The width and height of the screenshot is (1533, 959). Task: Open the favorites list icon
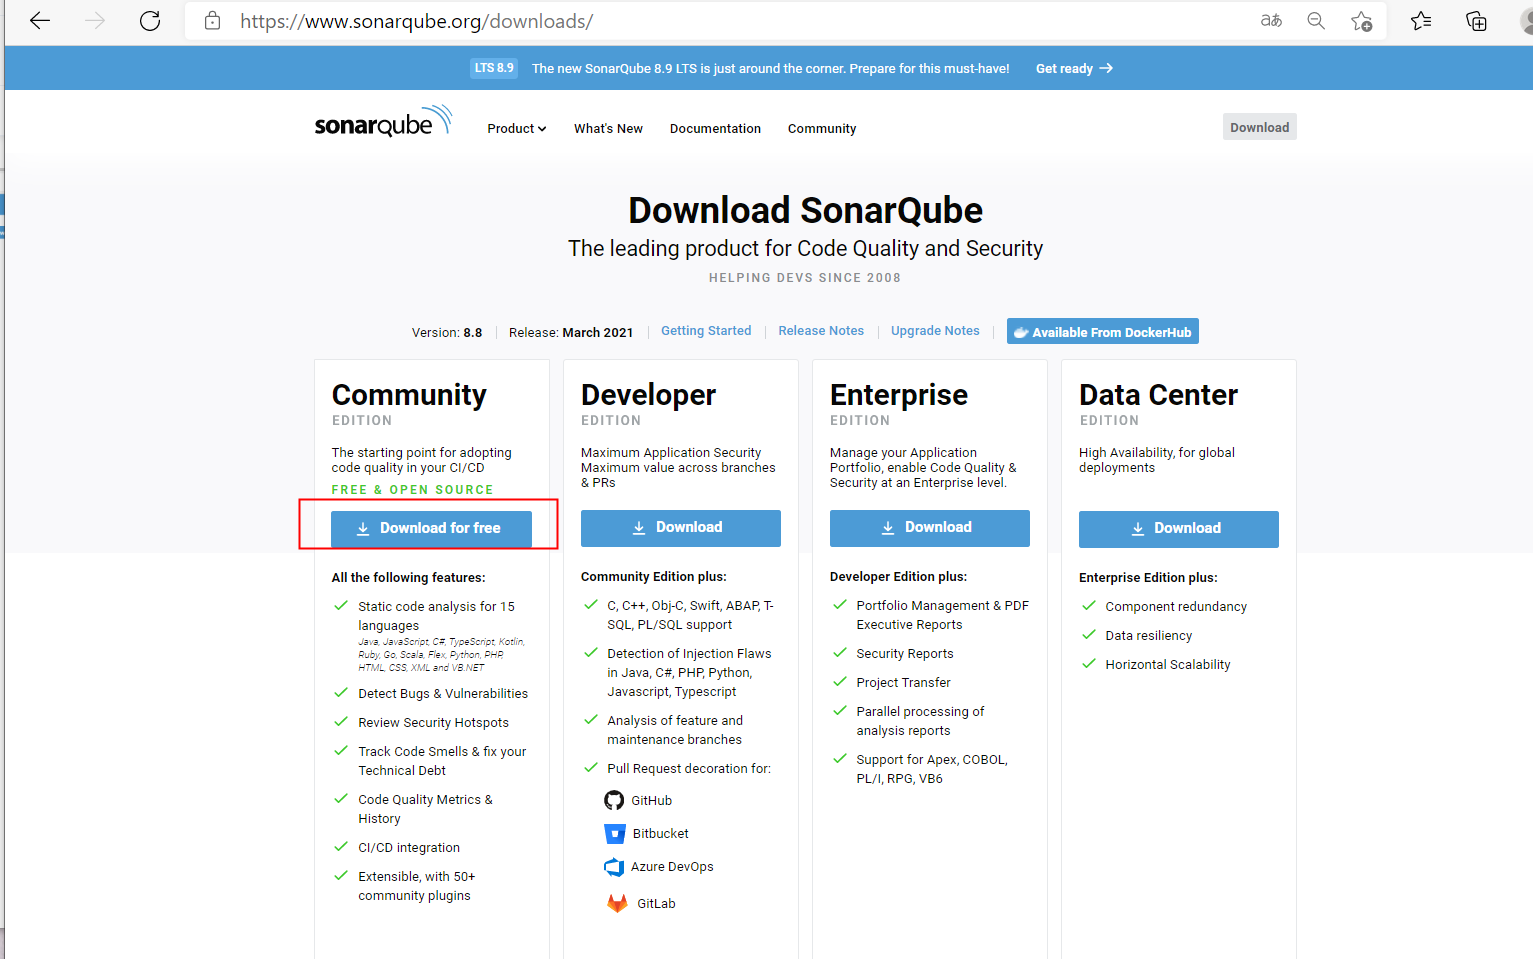[1421, 21]
